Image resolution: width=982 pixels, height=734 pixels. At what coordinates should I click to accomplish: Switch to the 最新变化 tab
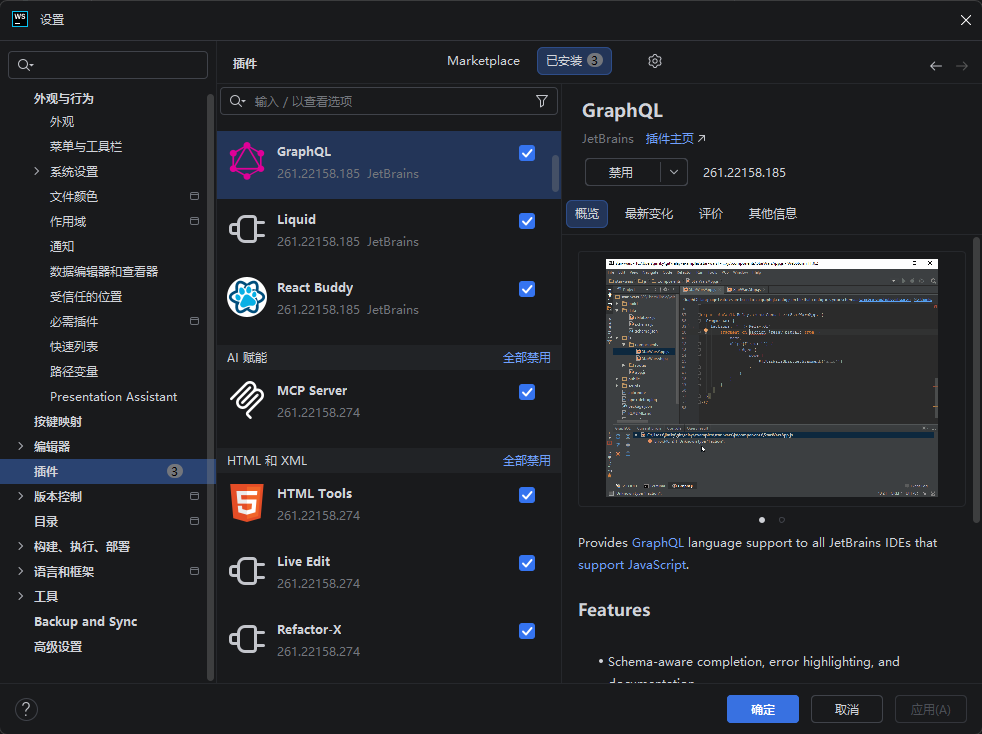649,214
